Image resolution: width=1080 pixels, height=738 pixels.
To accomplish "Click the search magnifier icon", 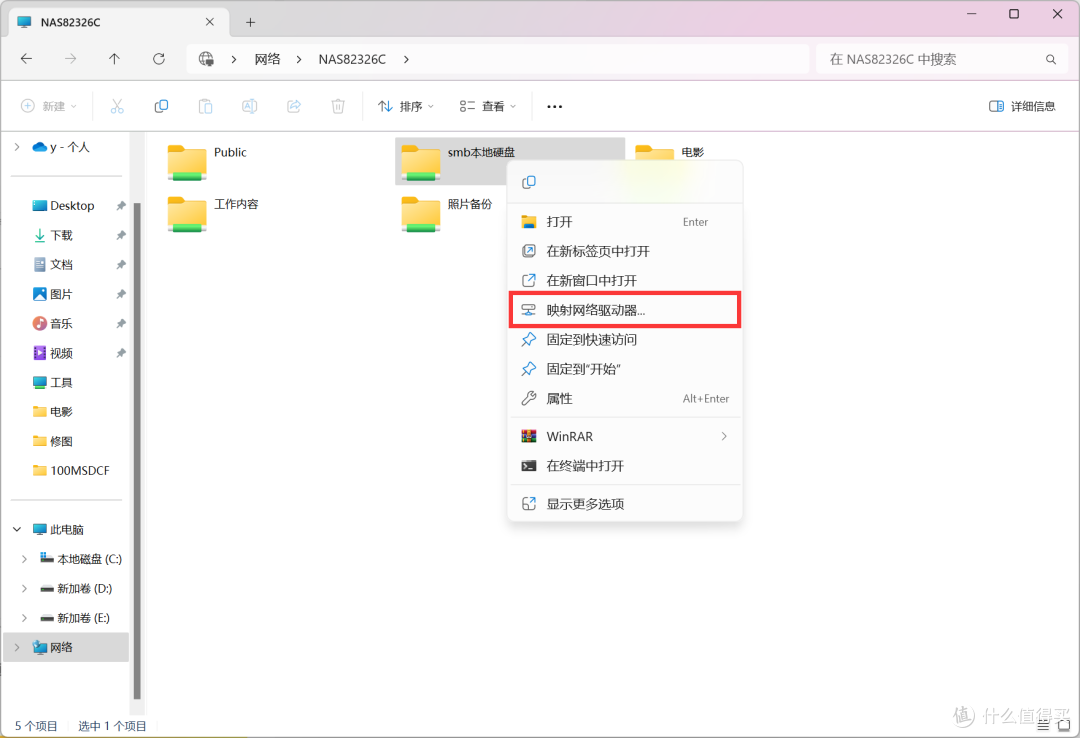I will [1050, 59].
